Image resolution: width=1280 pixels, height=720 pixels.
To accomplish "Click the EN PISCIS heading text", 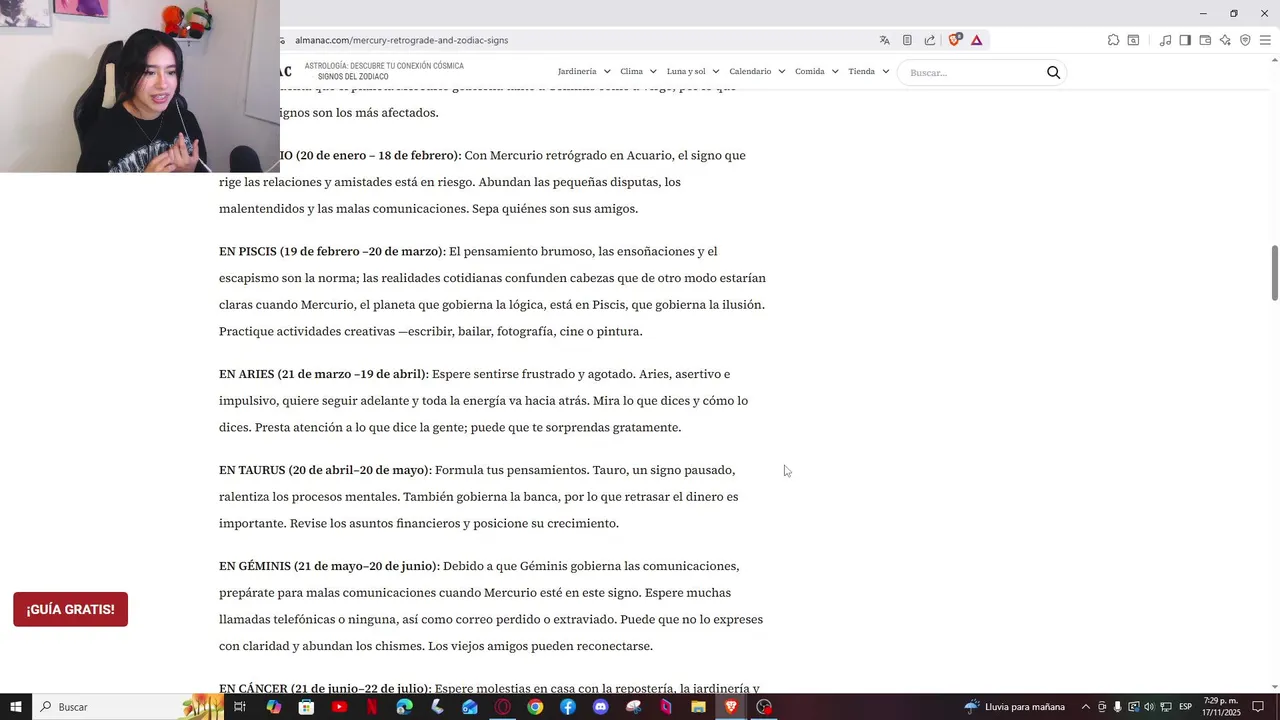I will coord(332,251).
